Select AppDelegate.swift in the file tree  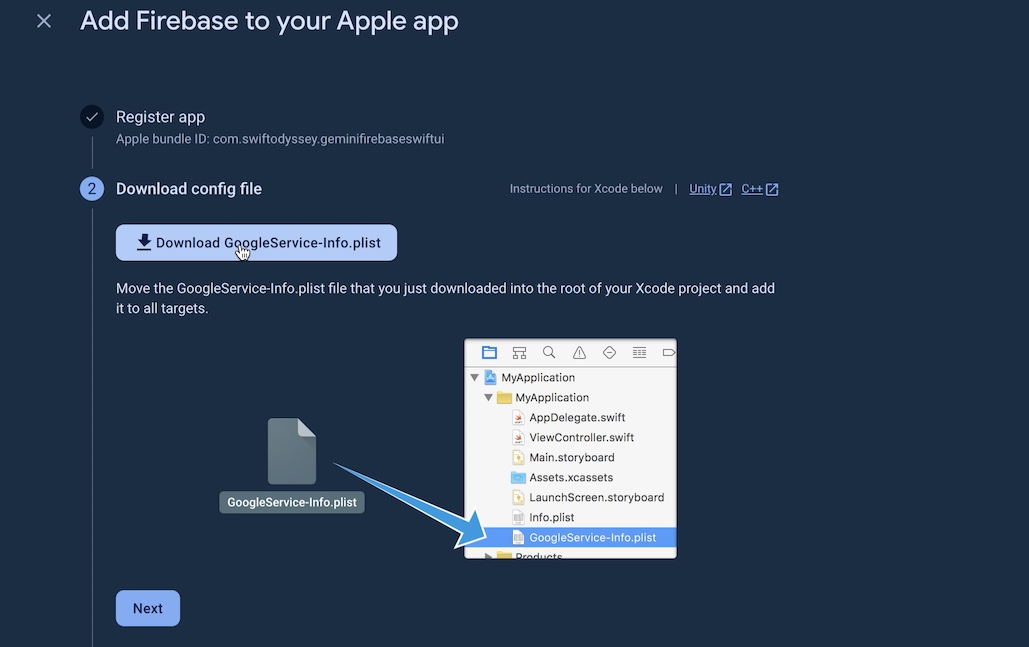click(576, 418)
